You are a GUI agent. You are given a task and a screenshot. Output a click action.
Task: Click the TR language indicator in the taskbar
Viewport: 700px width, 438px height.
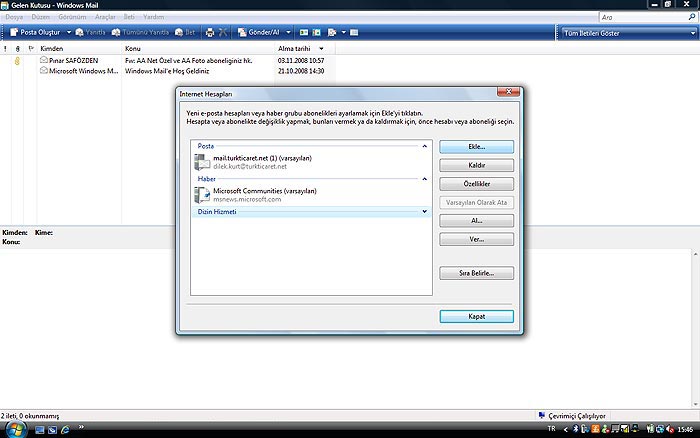click(552, 429)
